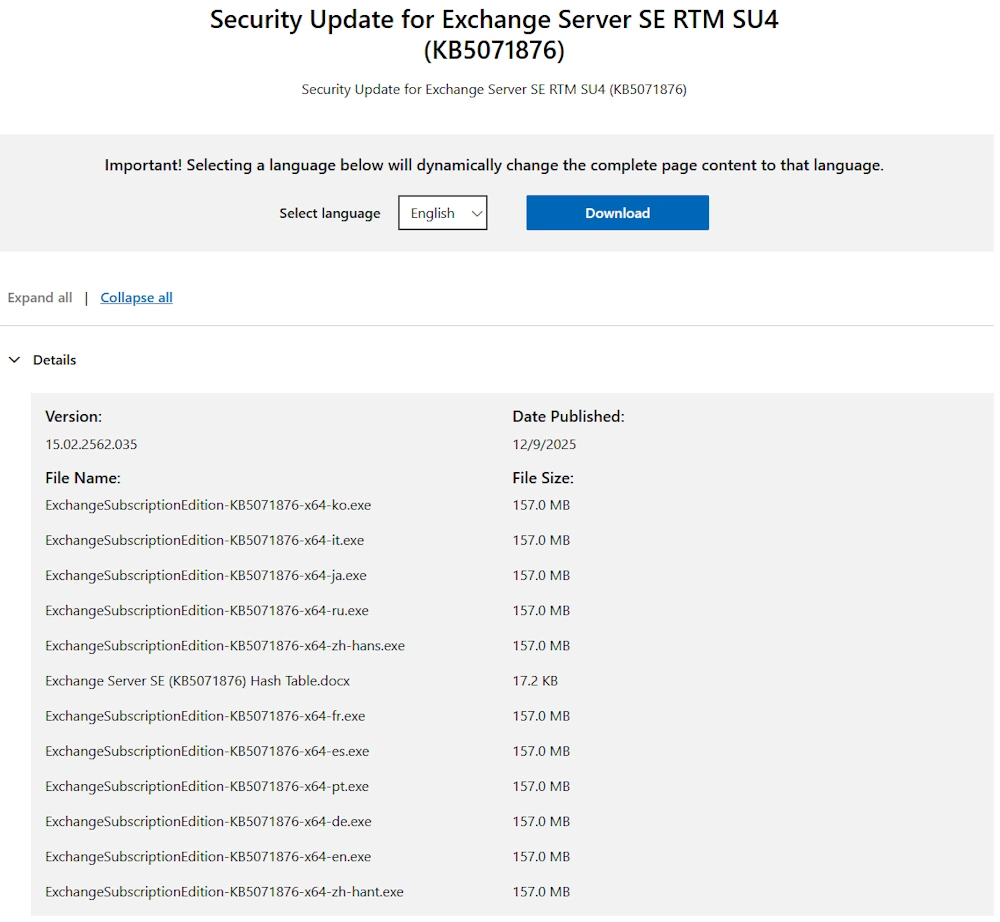Screen dimensions: 1000x922
Task: Click the x64-en.exe file entry
Action: pyautogui.click(x=208, y=856)
